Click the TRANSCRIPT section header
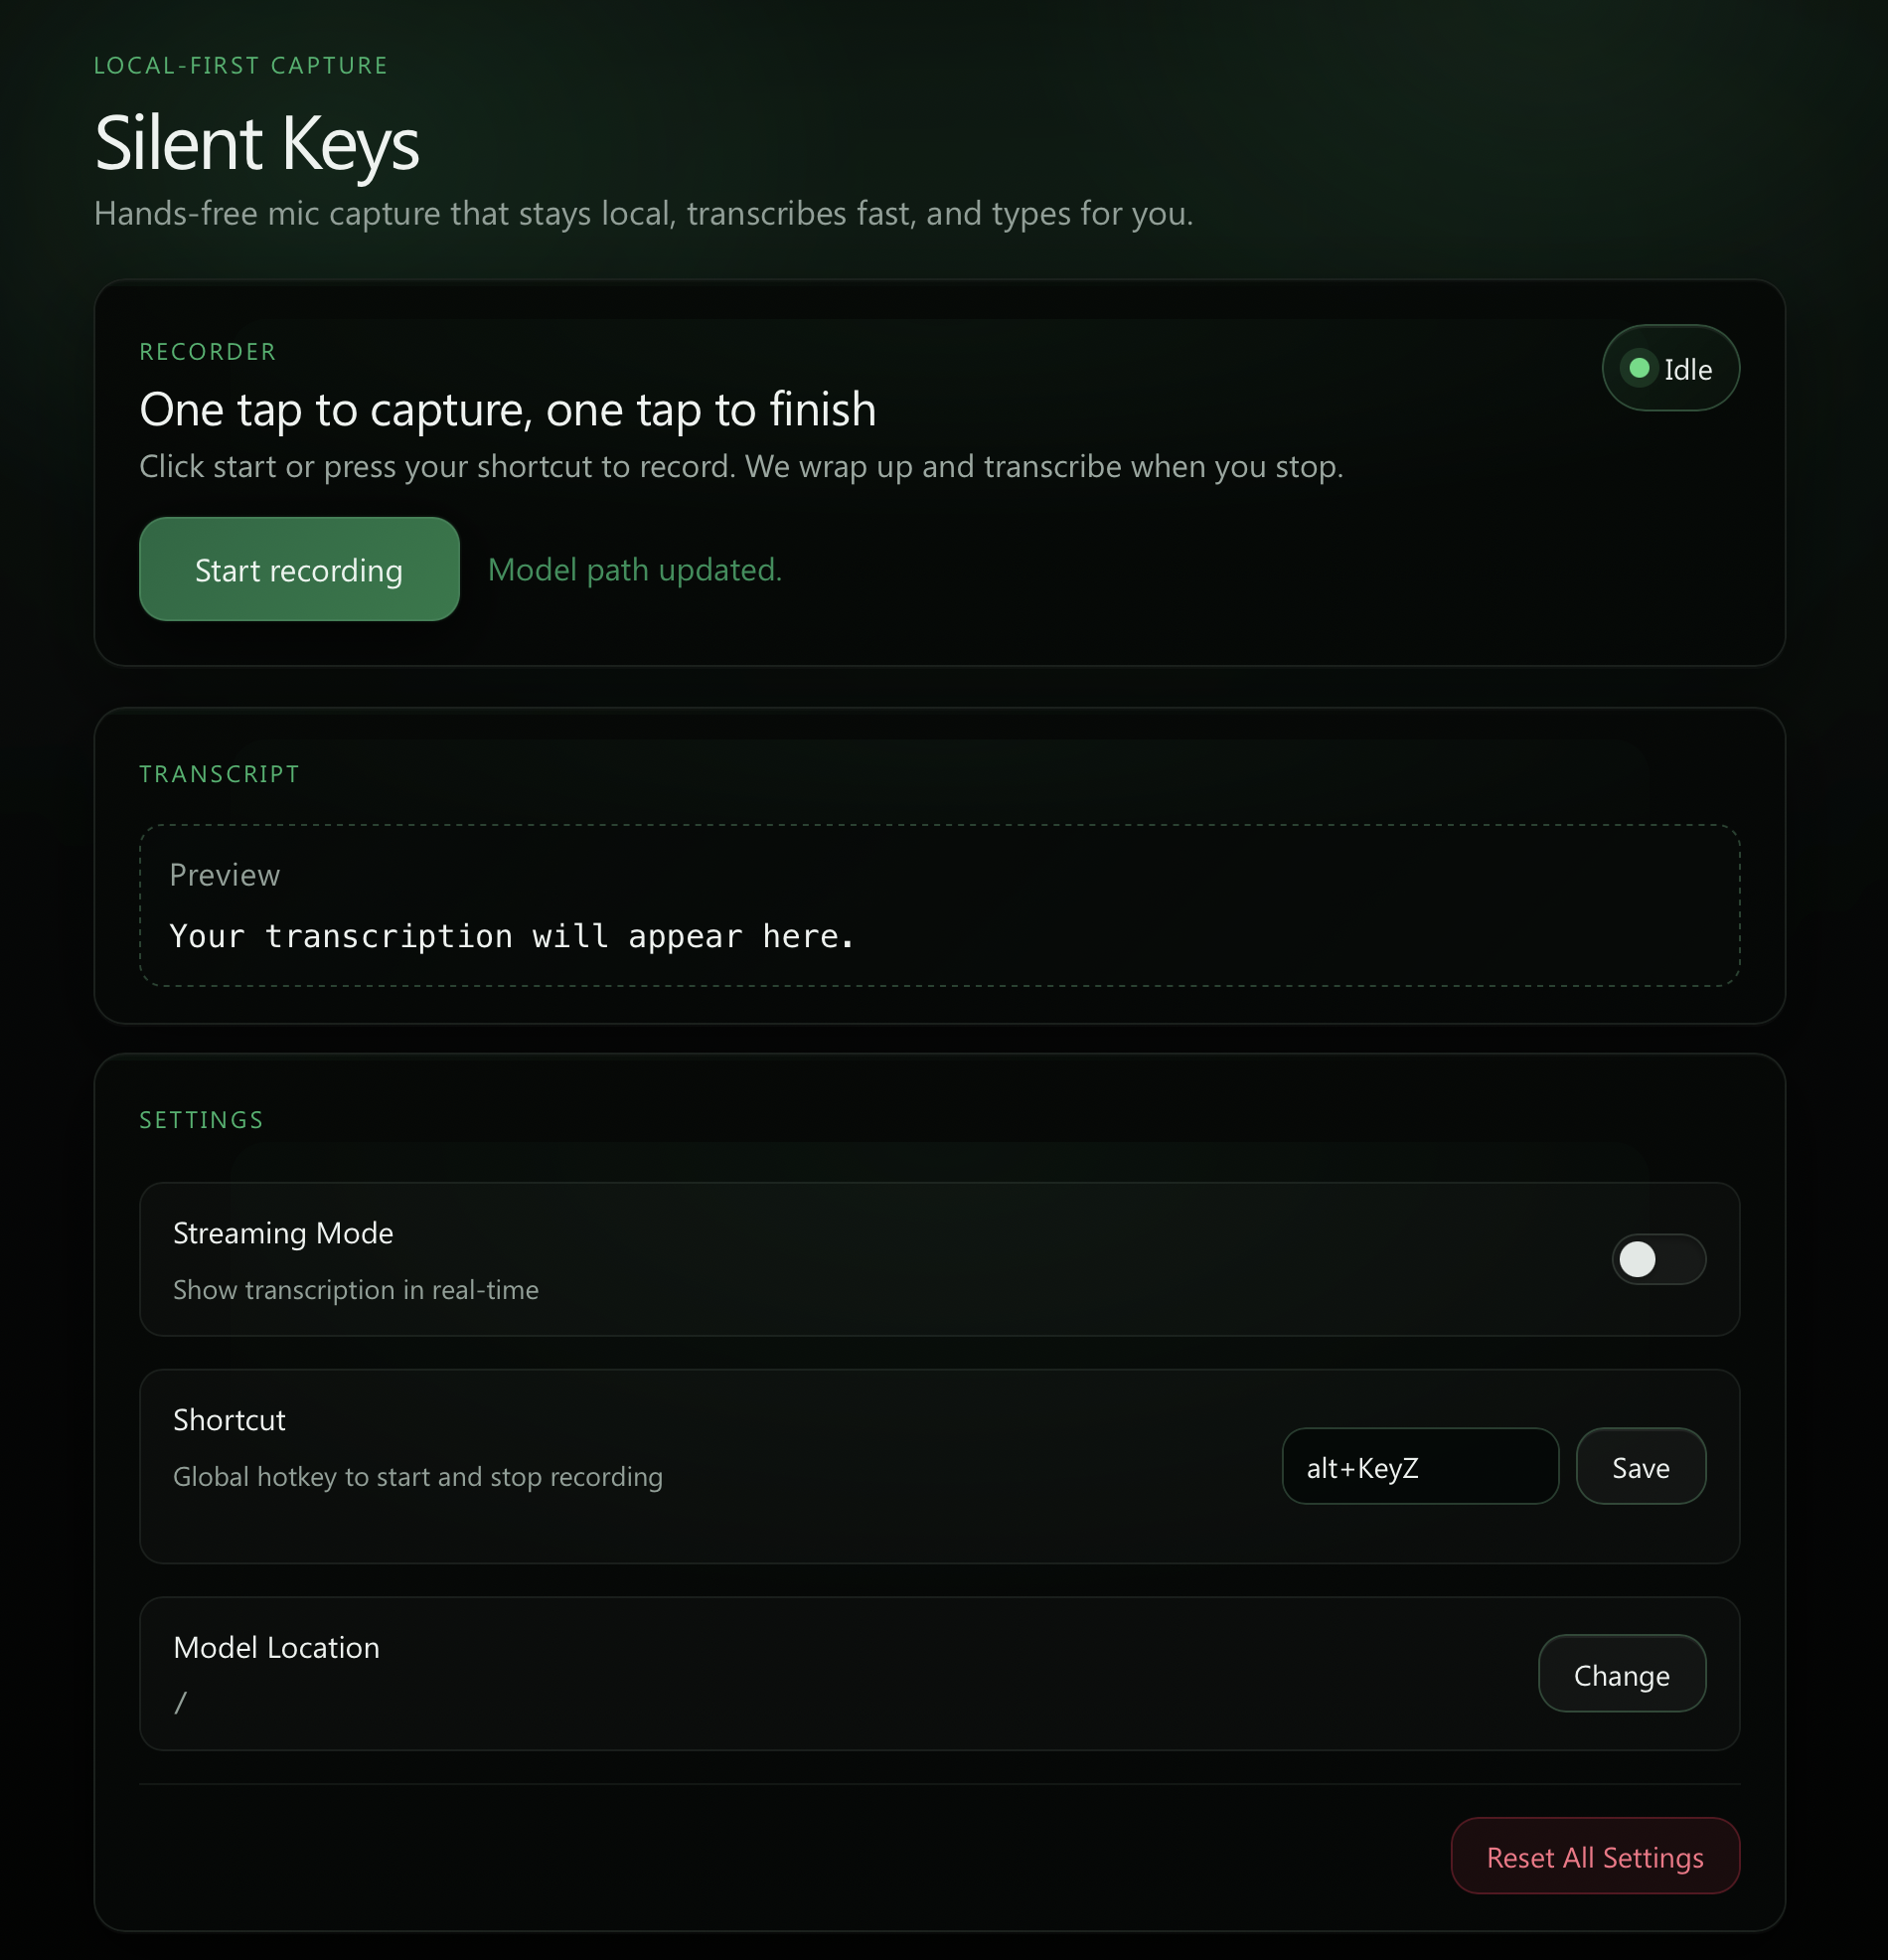Image resolution: width=1888 pixels, height=1960 pixels. click(x=219, y=773)
